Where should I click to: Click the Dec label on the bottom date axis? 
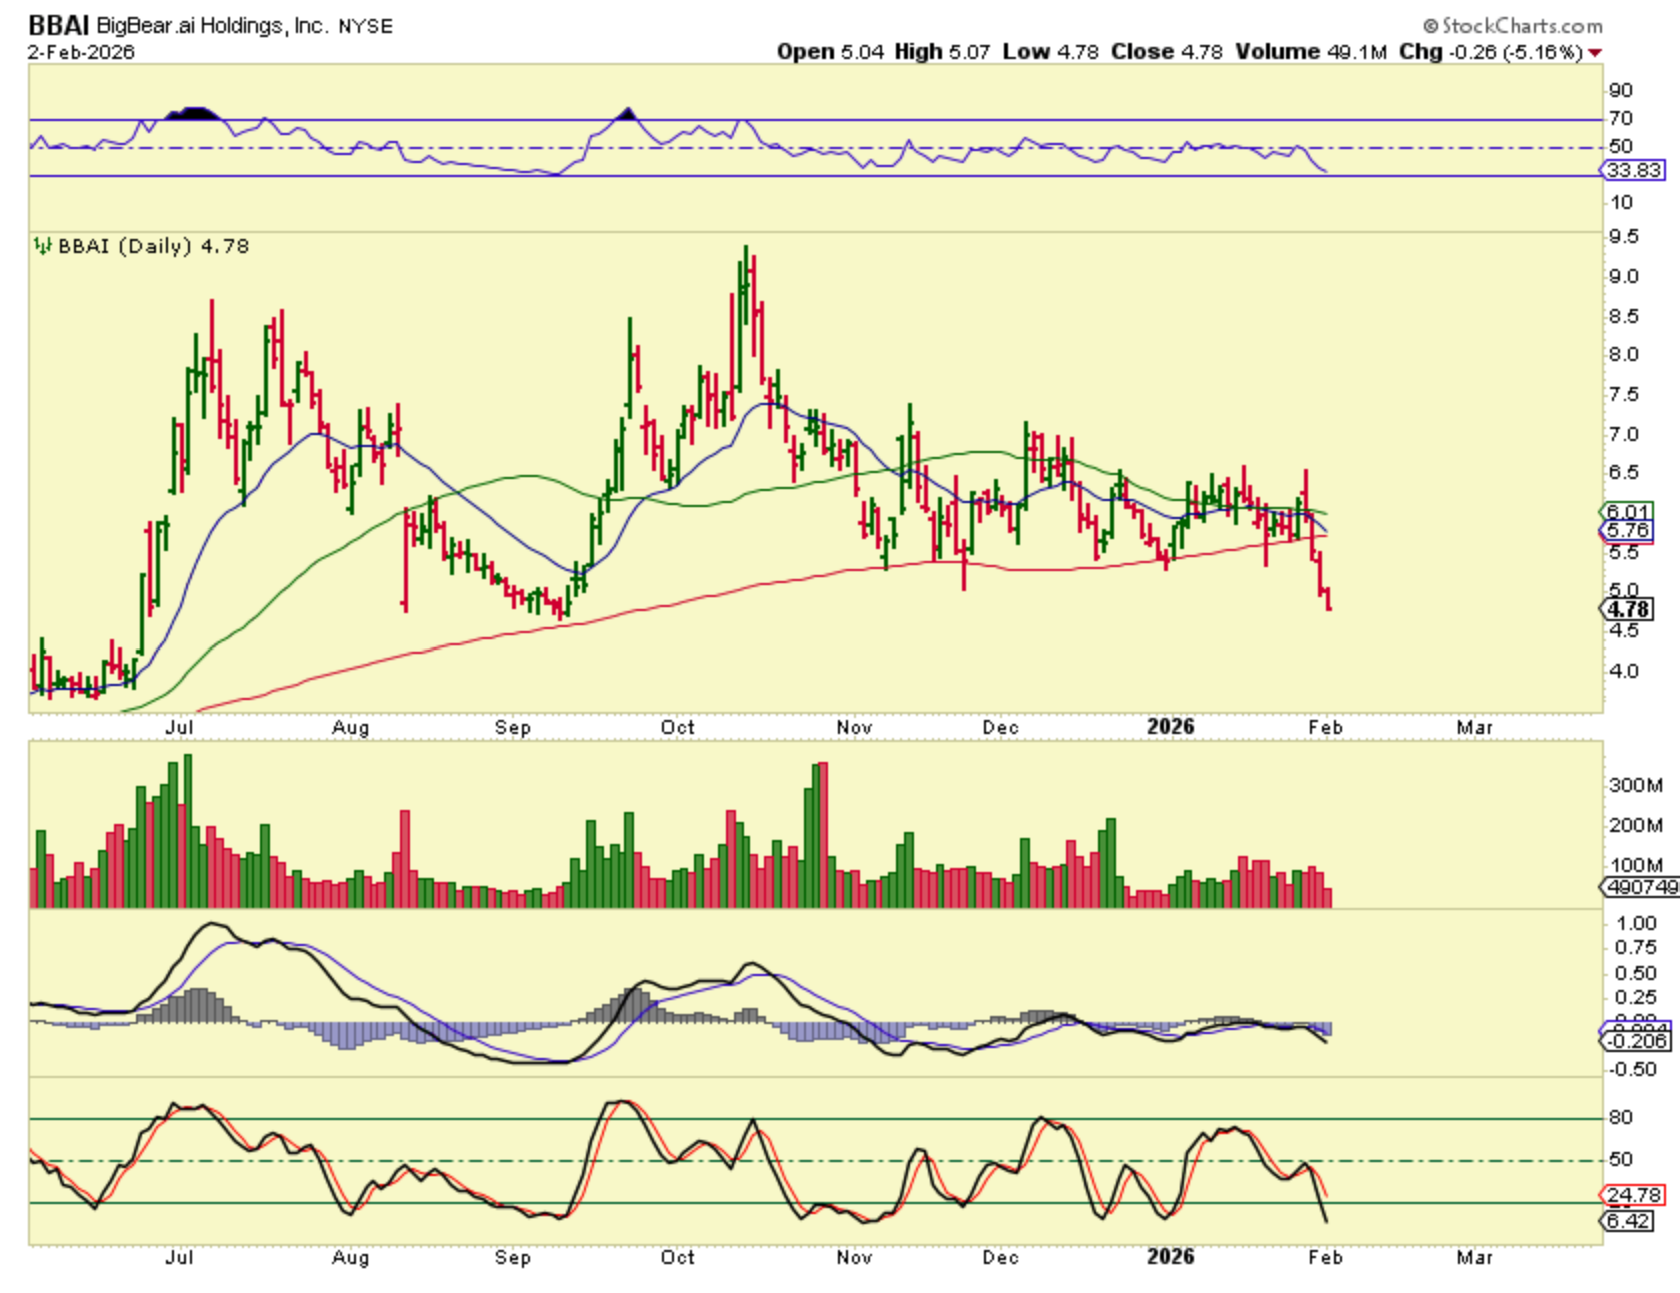coord(1000,1257)
